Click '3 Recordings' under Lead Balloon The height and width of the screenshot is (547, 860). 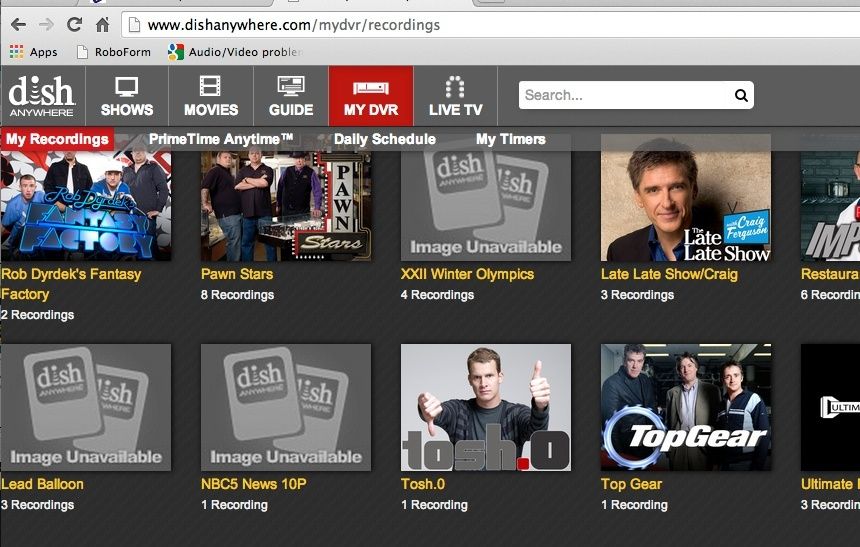click(37, 505)
